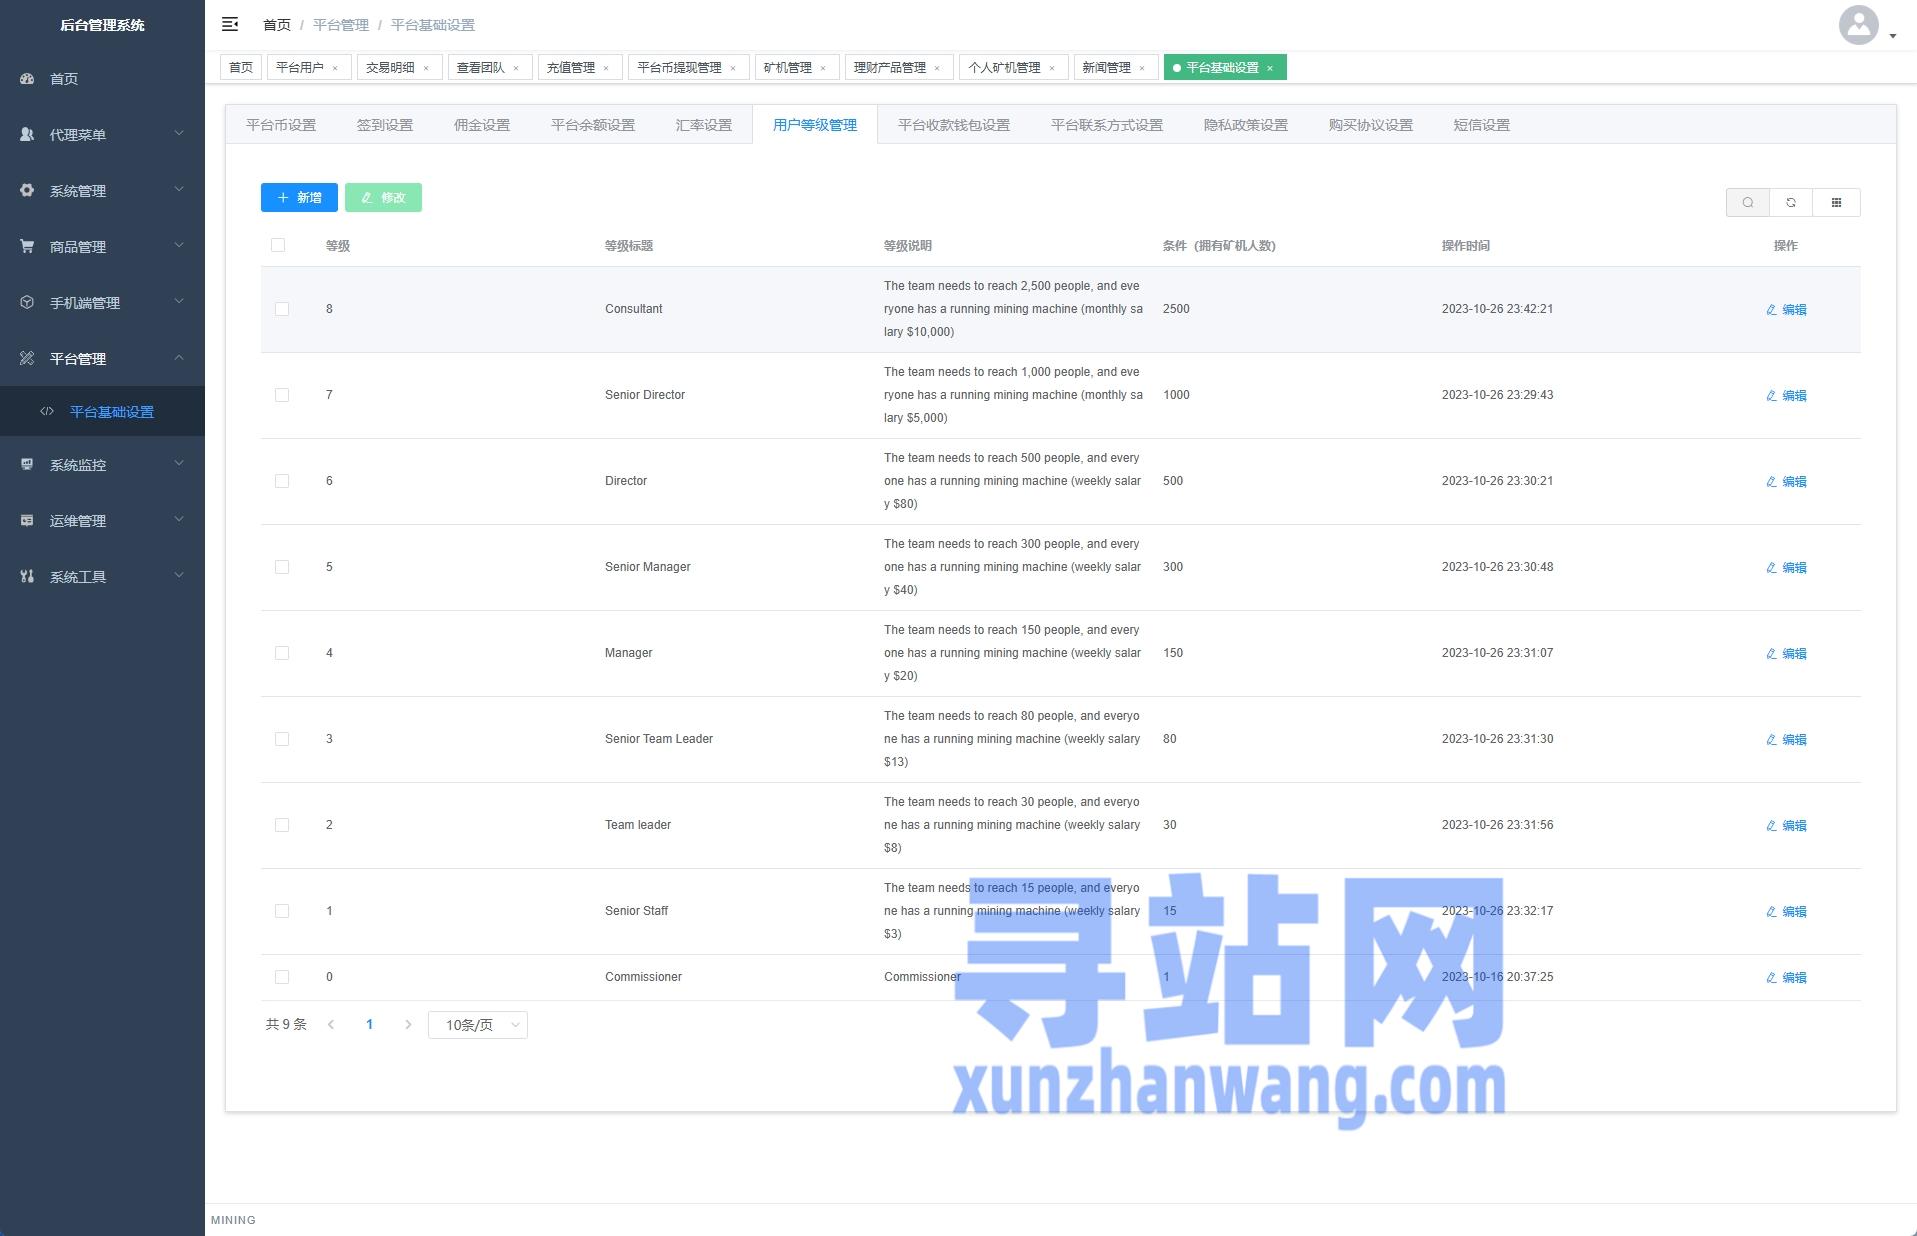Close the 充值管理 tab
This screenshot has width=1917, height=1236.
(606, 68)
